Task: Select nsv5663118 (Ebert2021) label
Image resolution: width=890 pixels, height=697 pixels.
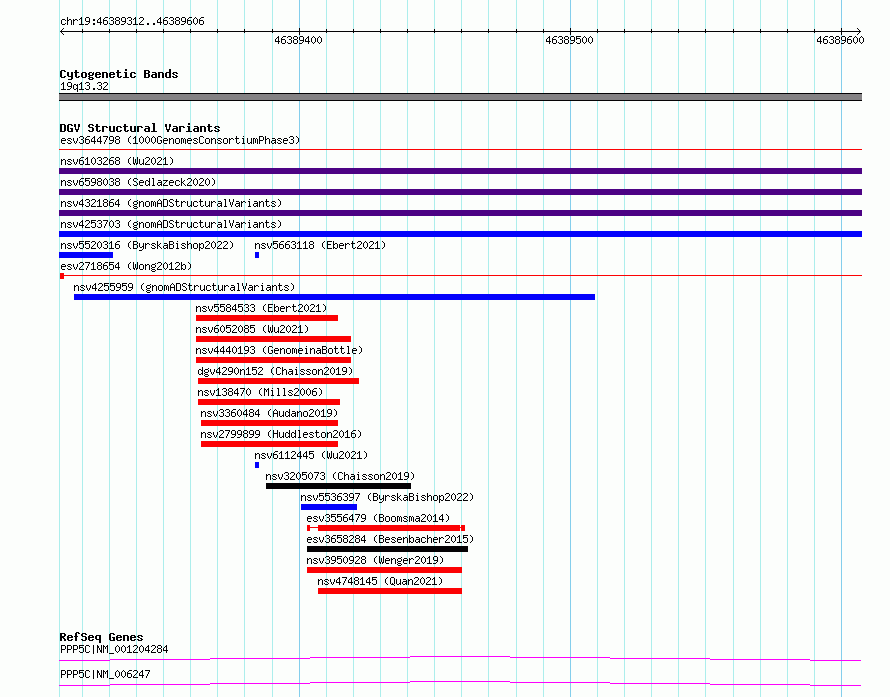Action: (320, 245)
